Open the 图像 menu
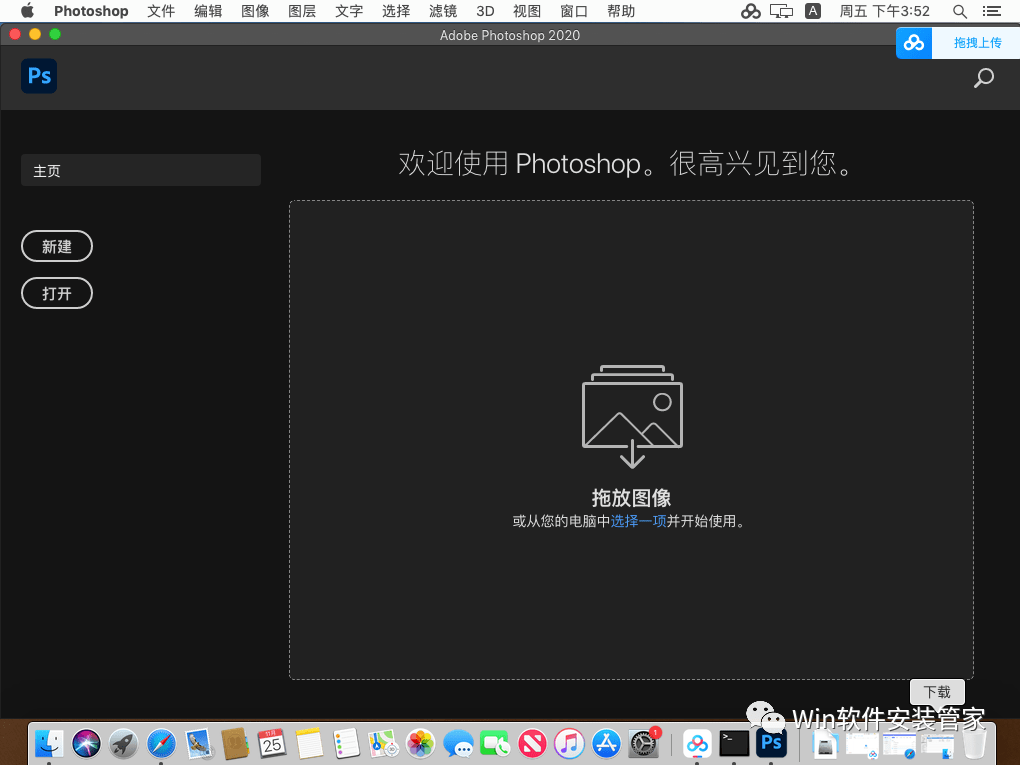This screenshot has width=1020, height=765. (255, 11)
